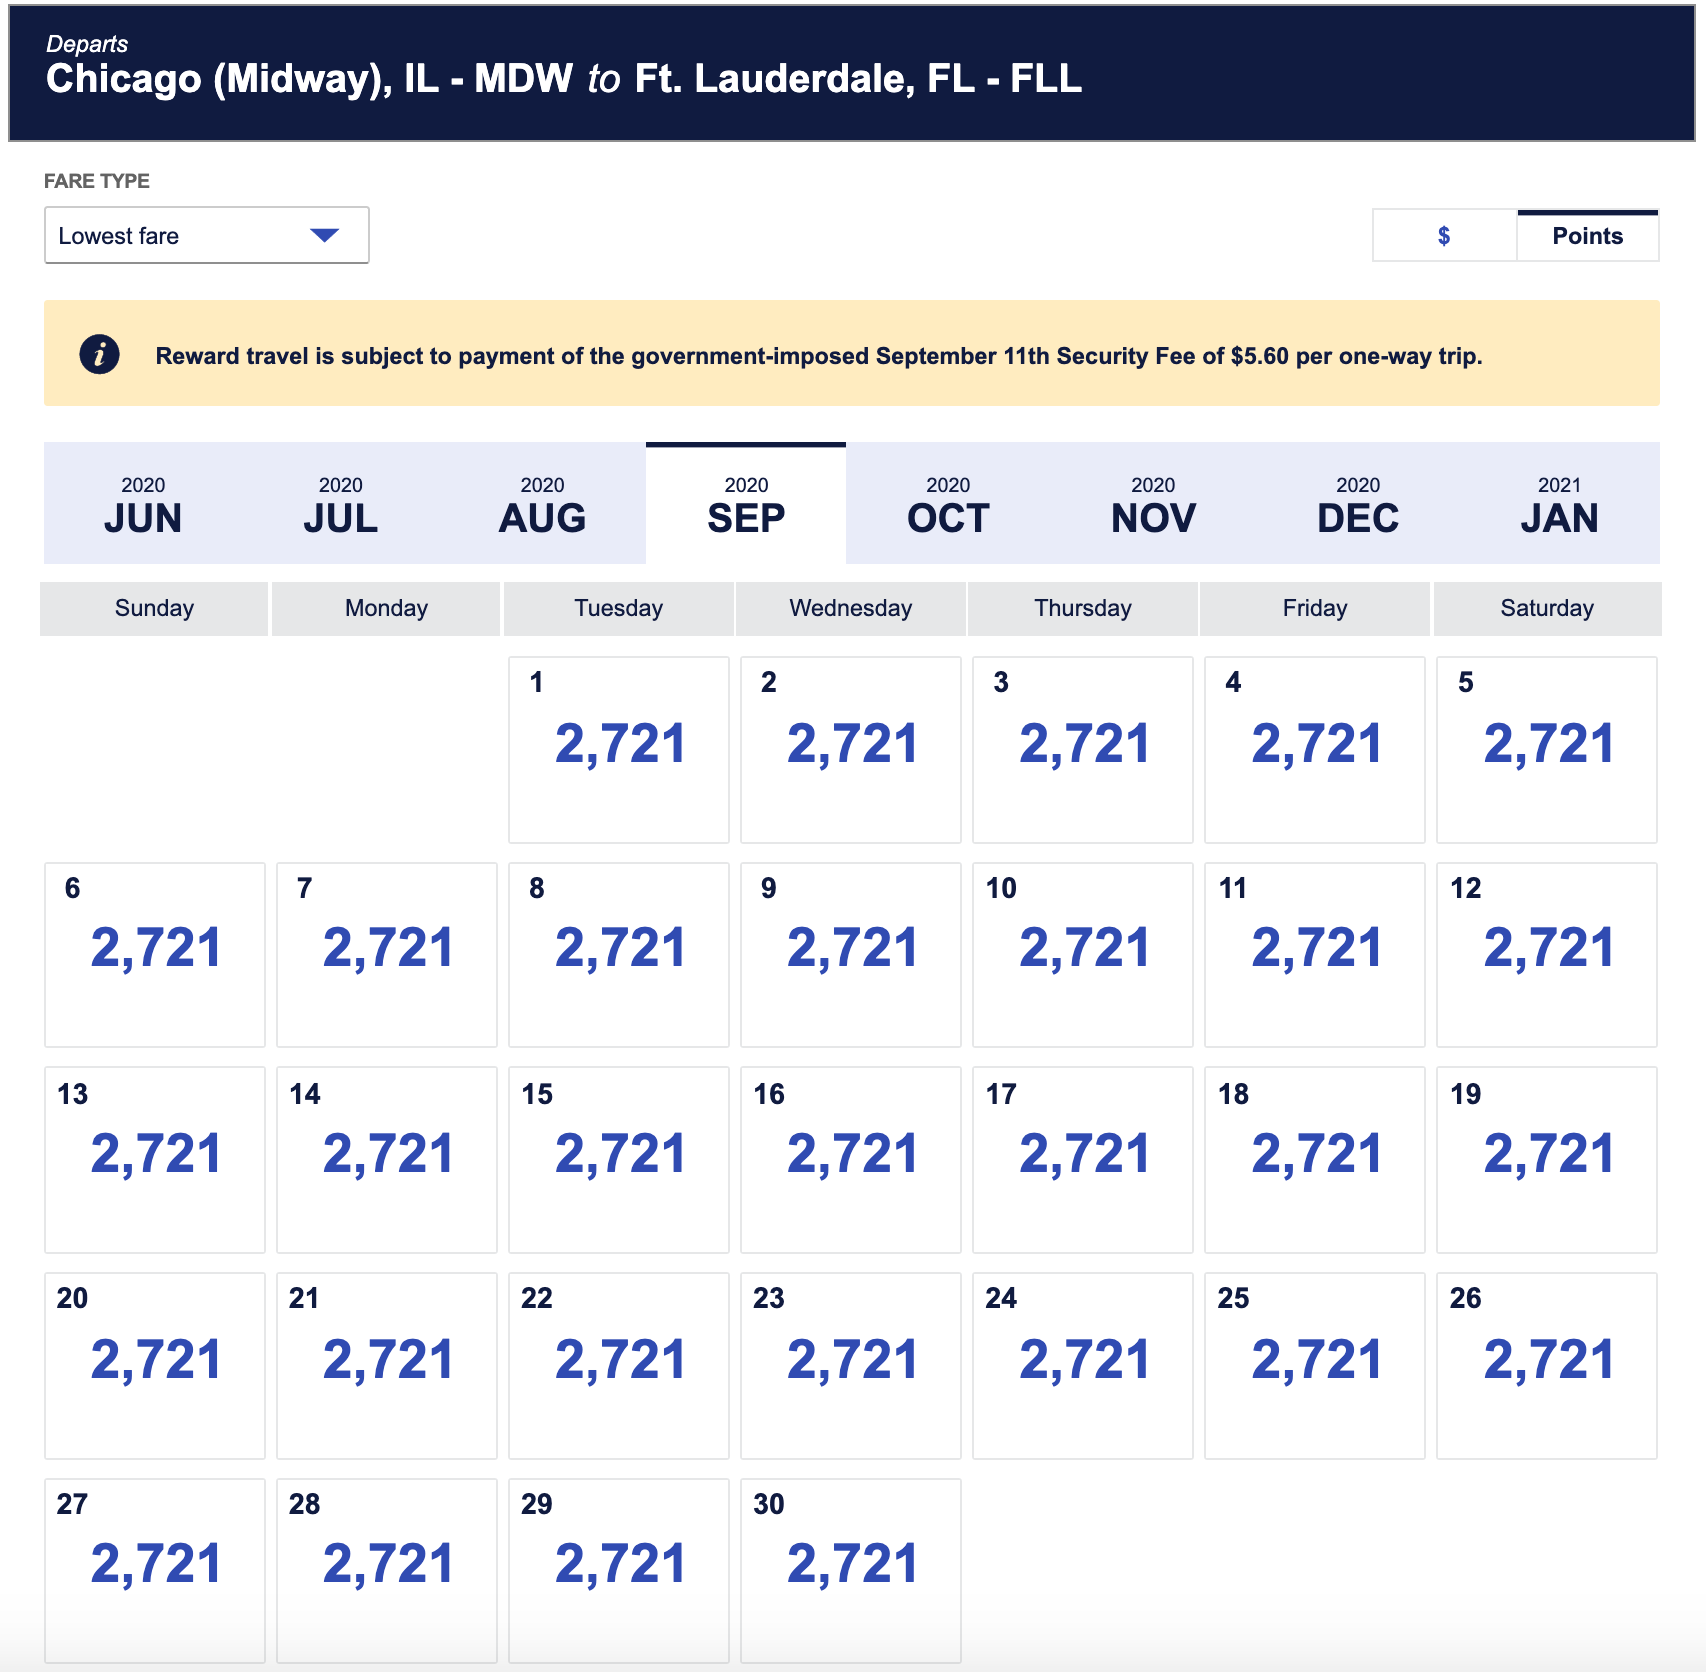The height and width of the screenshot is (1672, 1706).
Task: Click the info icon in the reward notice
Action: [99, 354]
